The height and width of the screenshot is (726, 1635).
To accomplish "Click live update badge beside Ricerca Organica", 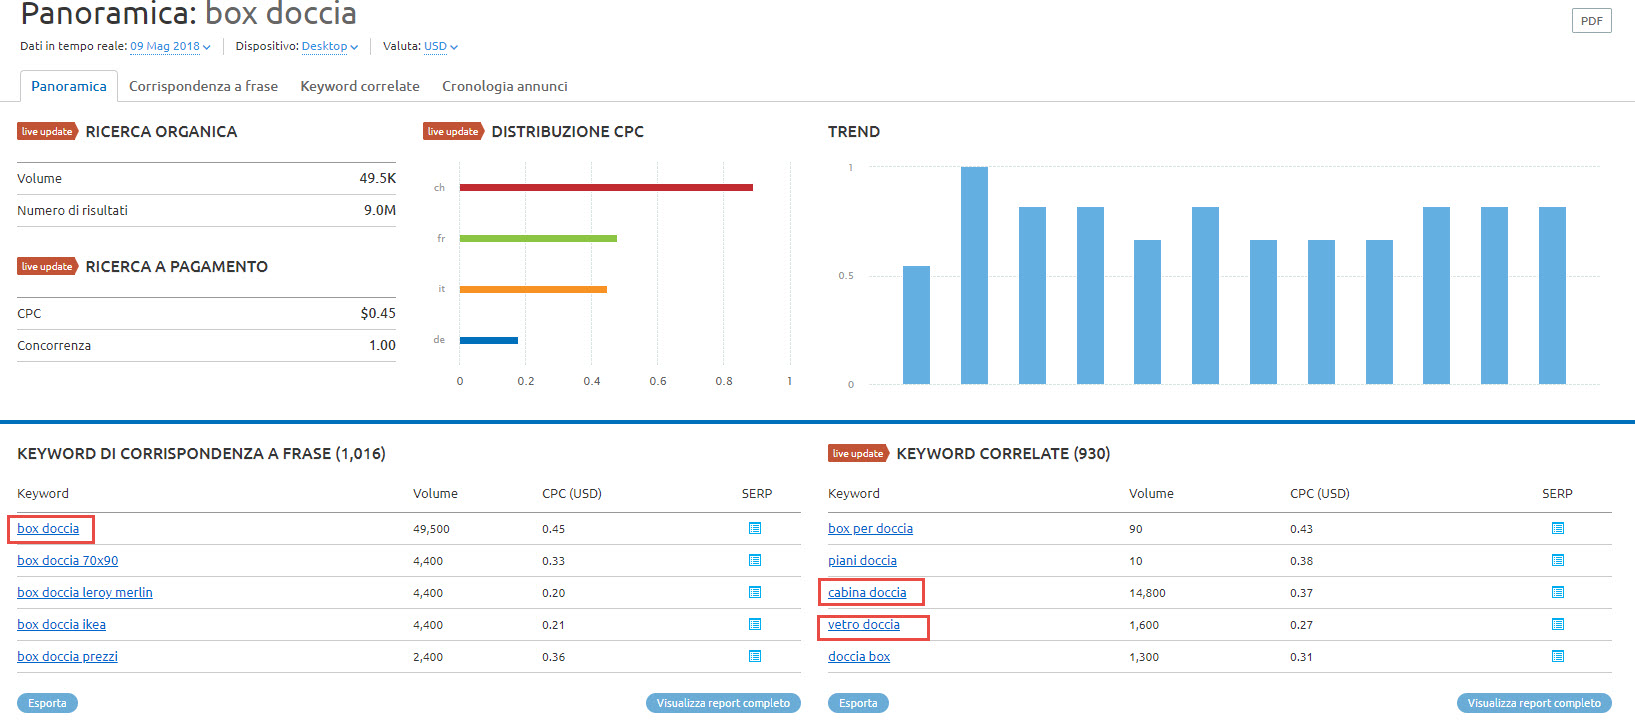I will pyautogui.click(x=47, y=131).
